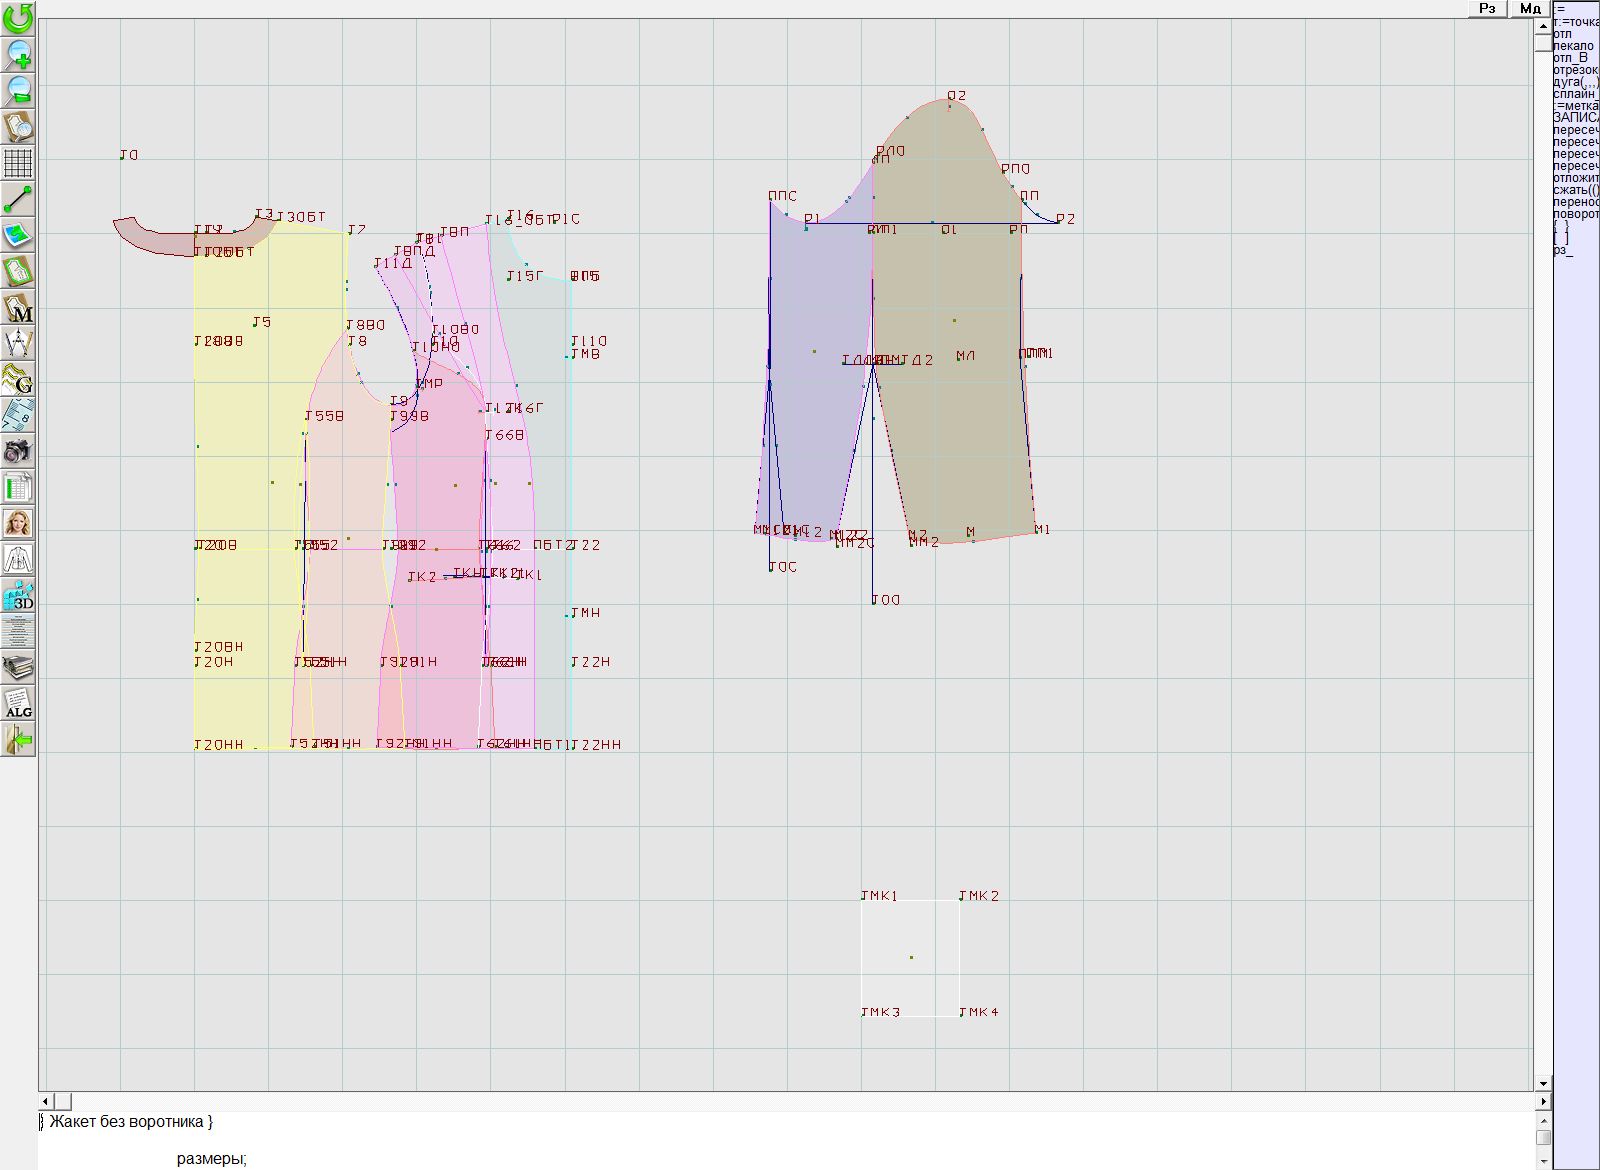
Task: Open the pattern piece with M icon
Action: click(x=18, y=307)
